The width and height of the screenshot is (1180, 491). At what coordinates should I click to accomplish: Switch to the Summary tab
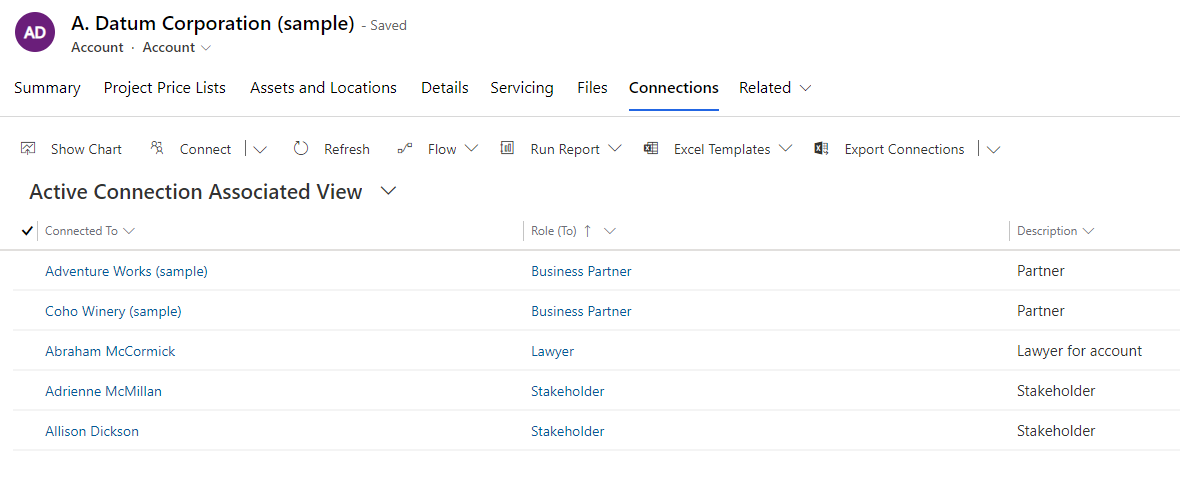(x=47, y=88)
